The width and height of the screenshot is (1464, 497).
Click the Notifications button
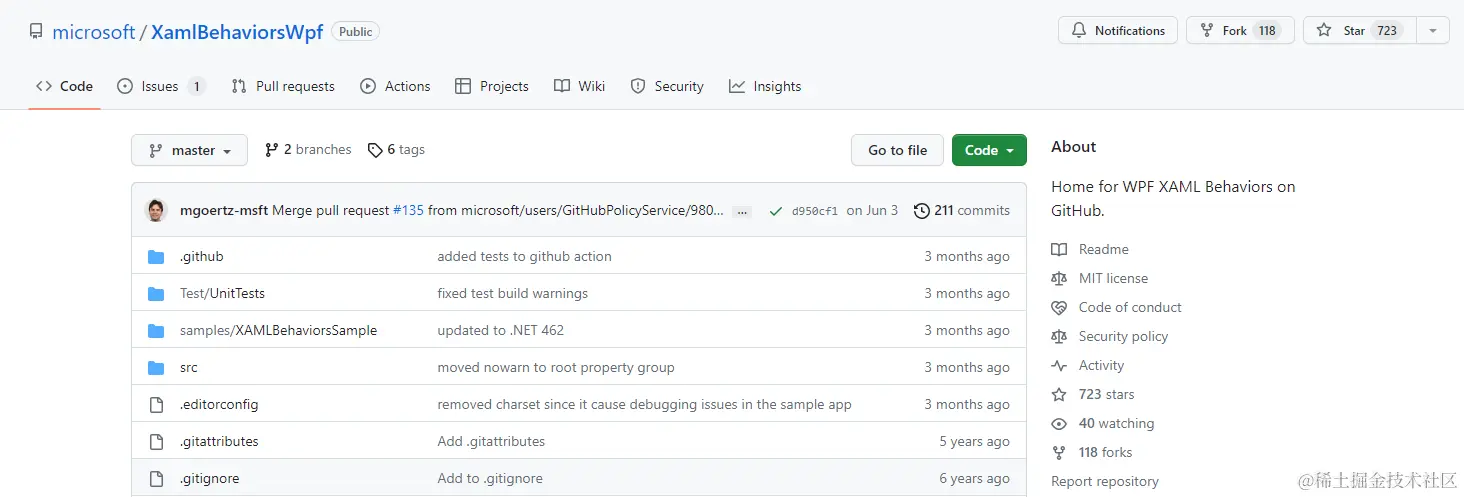click(x=1118, y=31)
